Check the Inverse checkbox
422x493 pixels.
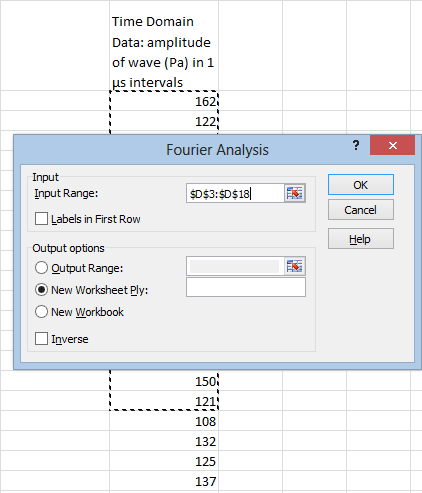click(41, 339)
